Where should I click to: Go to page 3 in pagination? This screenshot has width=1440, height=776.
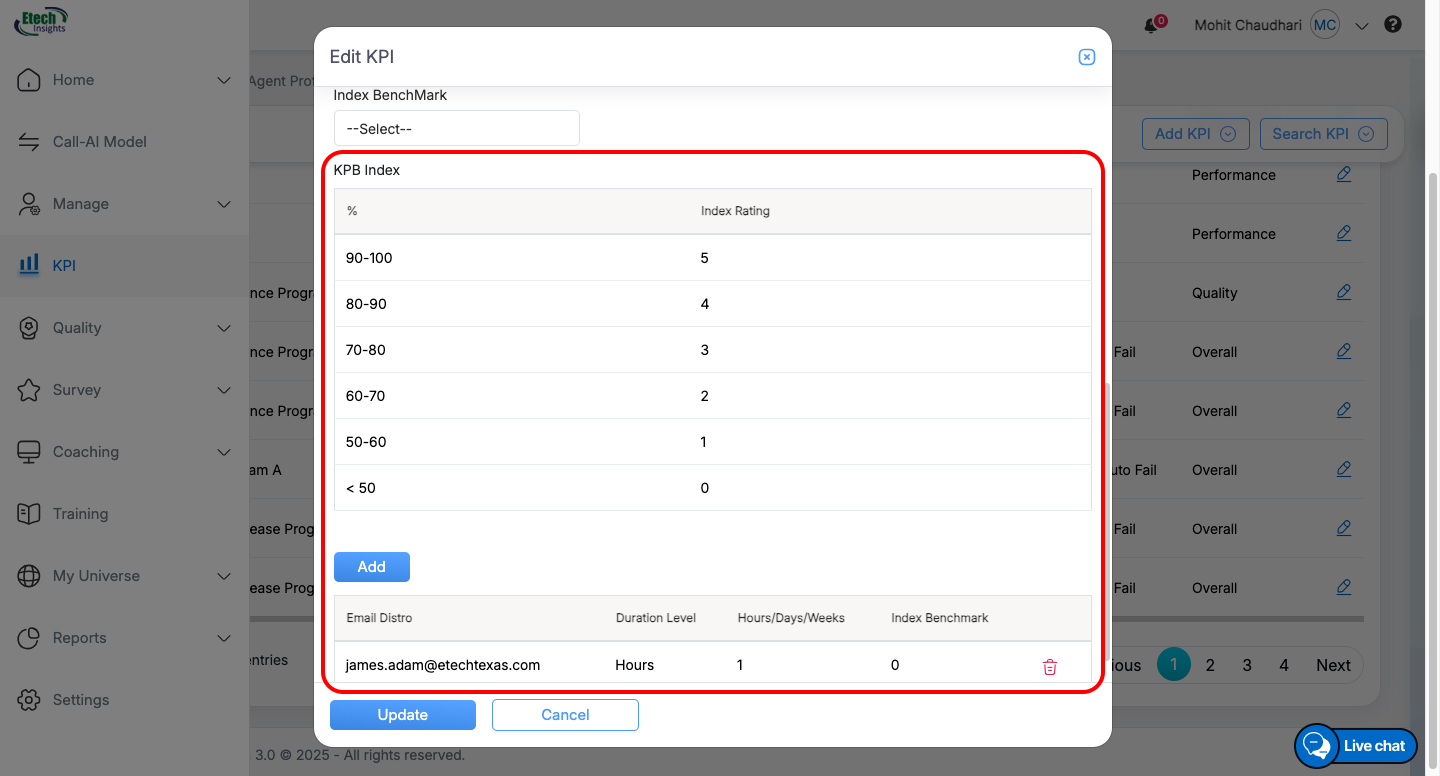(1246, 665)
